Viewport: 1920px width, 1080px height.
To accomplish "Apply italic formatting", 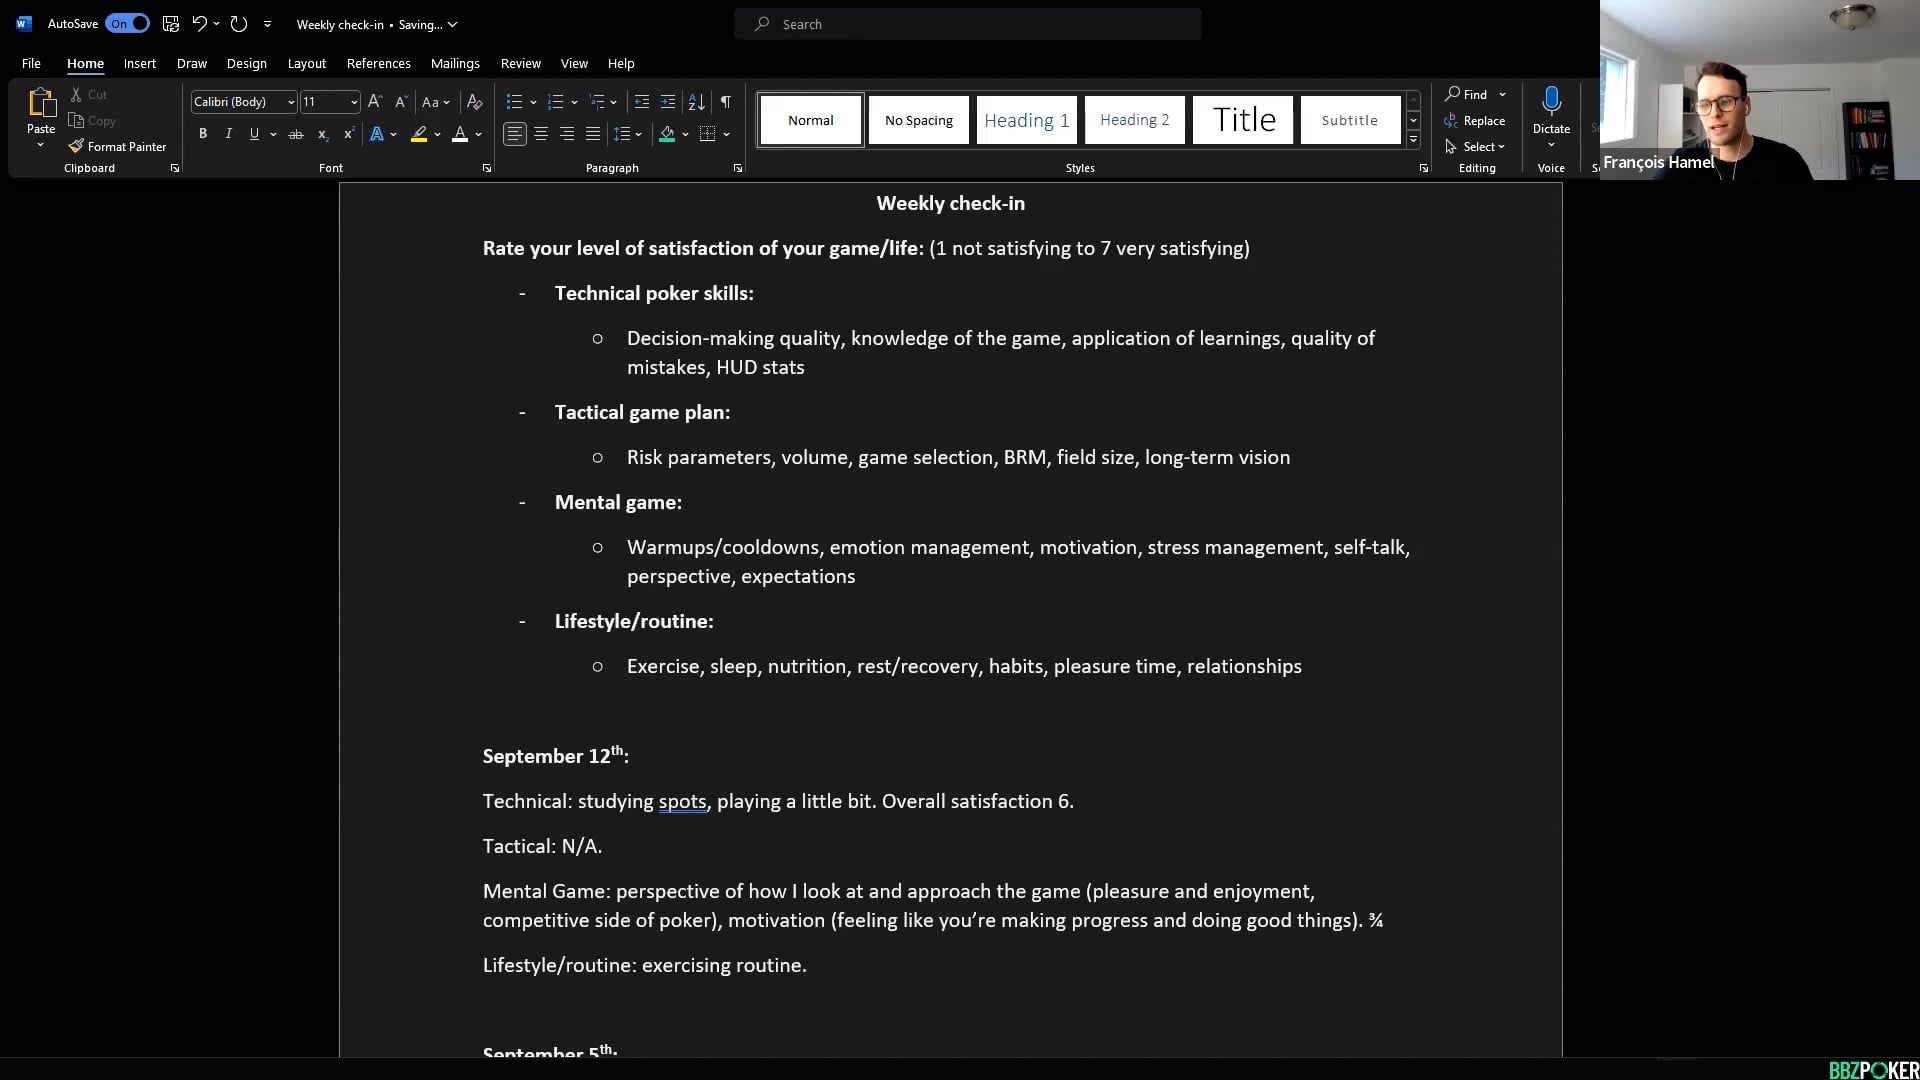I will 228,133.
